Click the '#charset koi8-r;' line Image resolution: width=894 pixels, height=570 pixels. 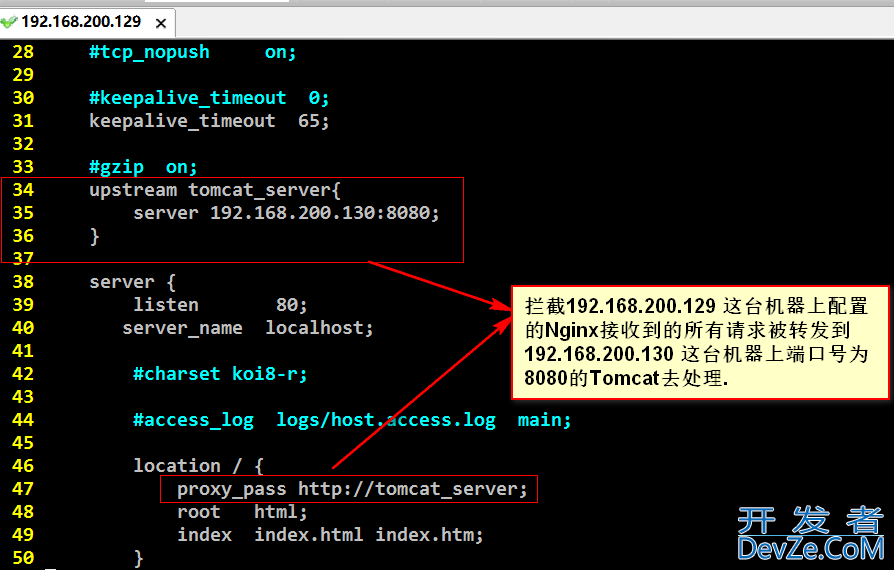pyautogui.click(x=220, y=374)
